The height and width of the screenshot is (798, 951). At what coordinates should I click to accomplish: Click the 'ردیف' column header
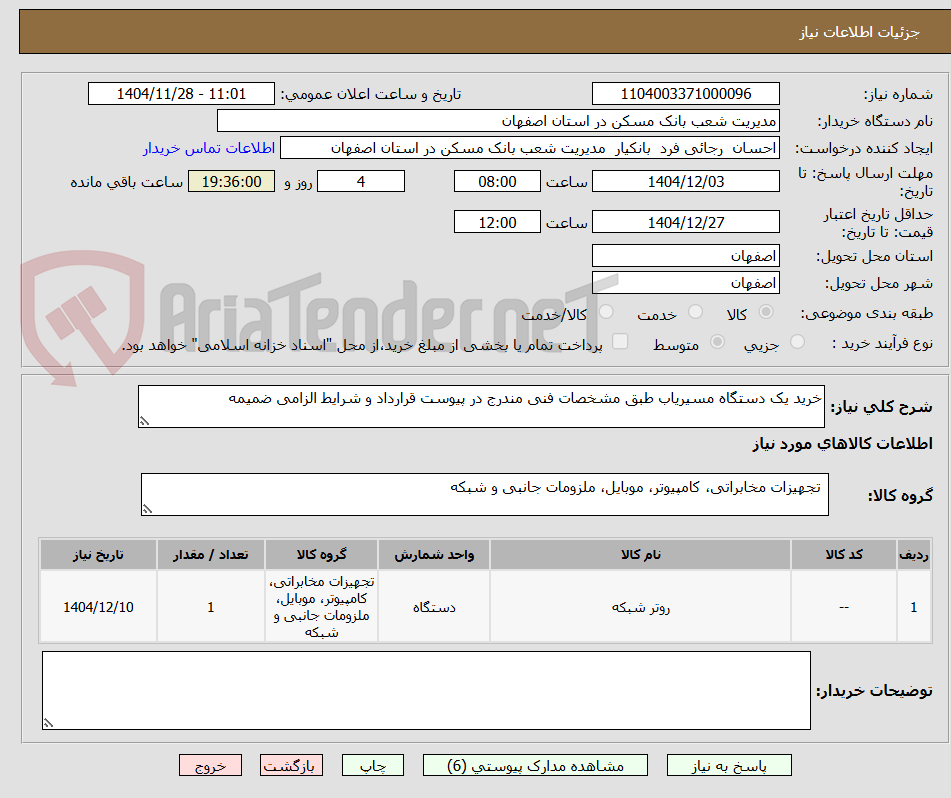click(914, 554)
